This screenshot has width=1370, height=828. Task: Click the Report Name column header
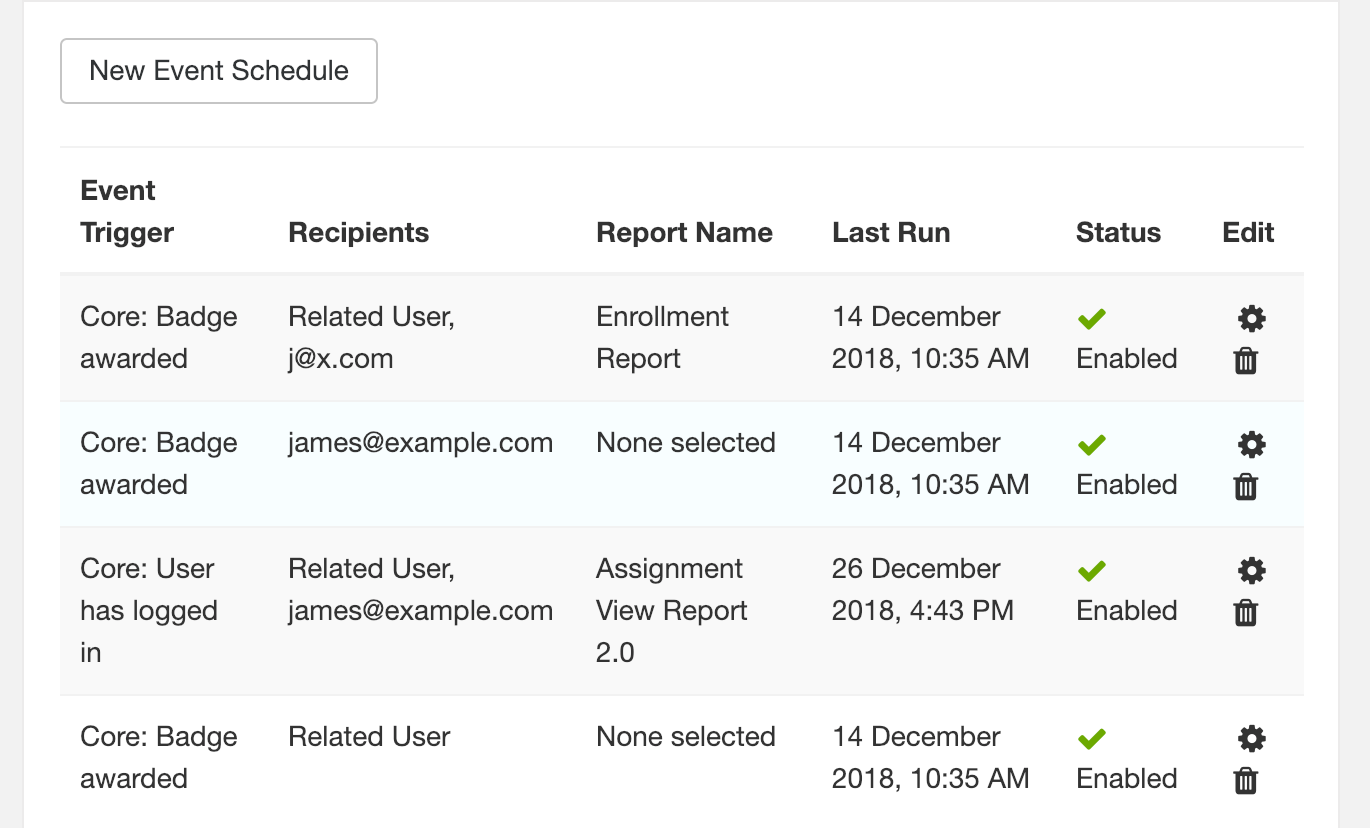pyautogui.click(x=684, y=233)
